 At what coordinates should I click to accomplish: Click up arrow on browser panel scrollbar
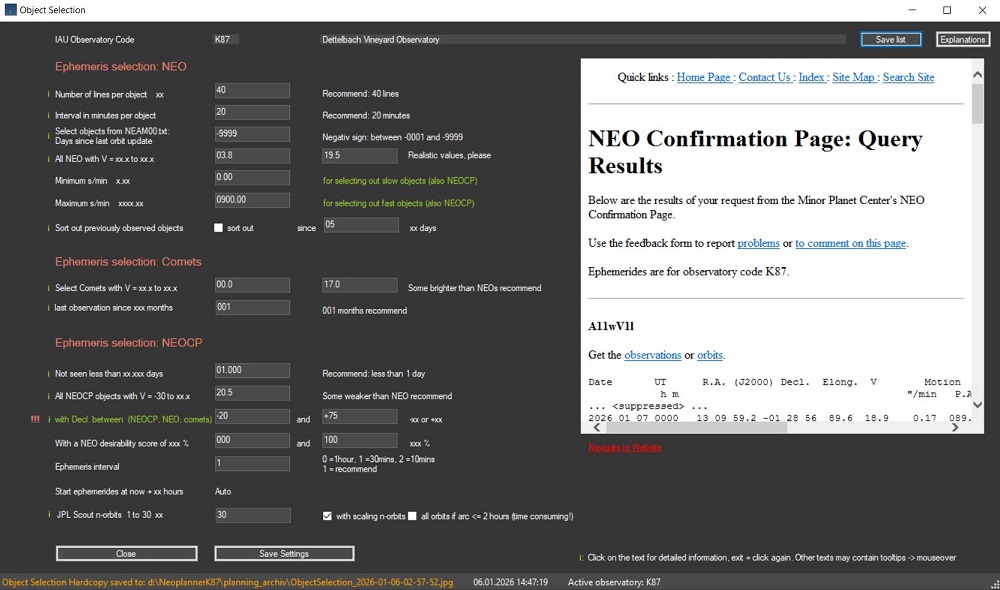pos(977,72)
